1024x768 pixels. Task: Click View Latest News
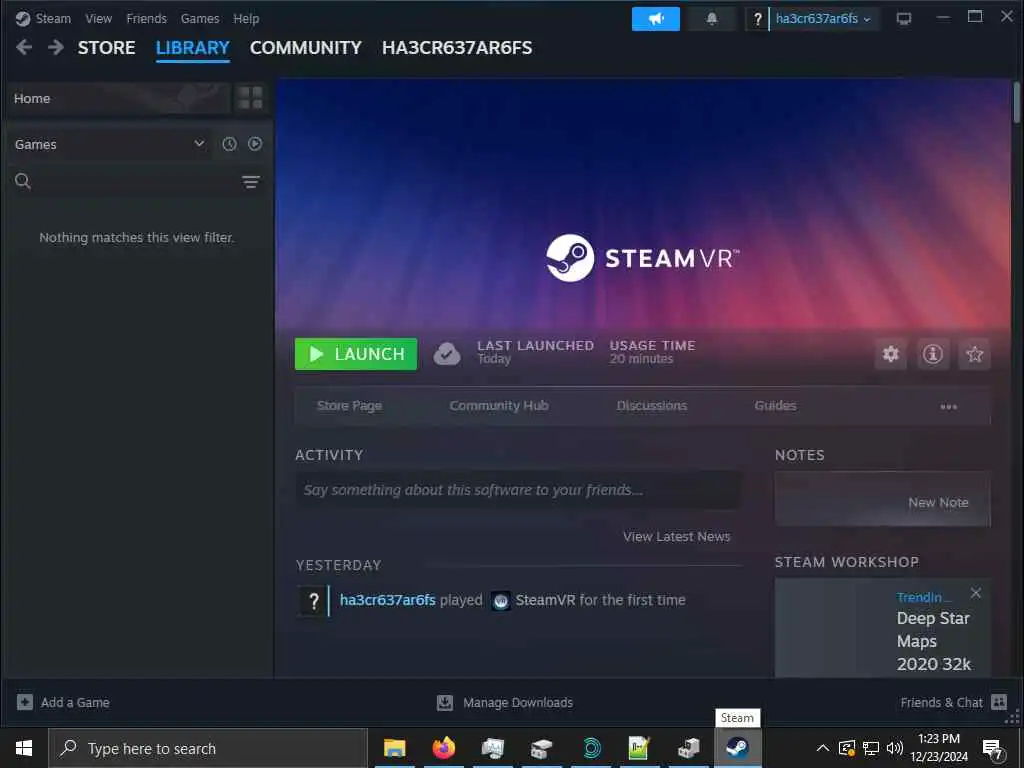pyautogui.click(x=677, y=536)
